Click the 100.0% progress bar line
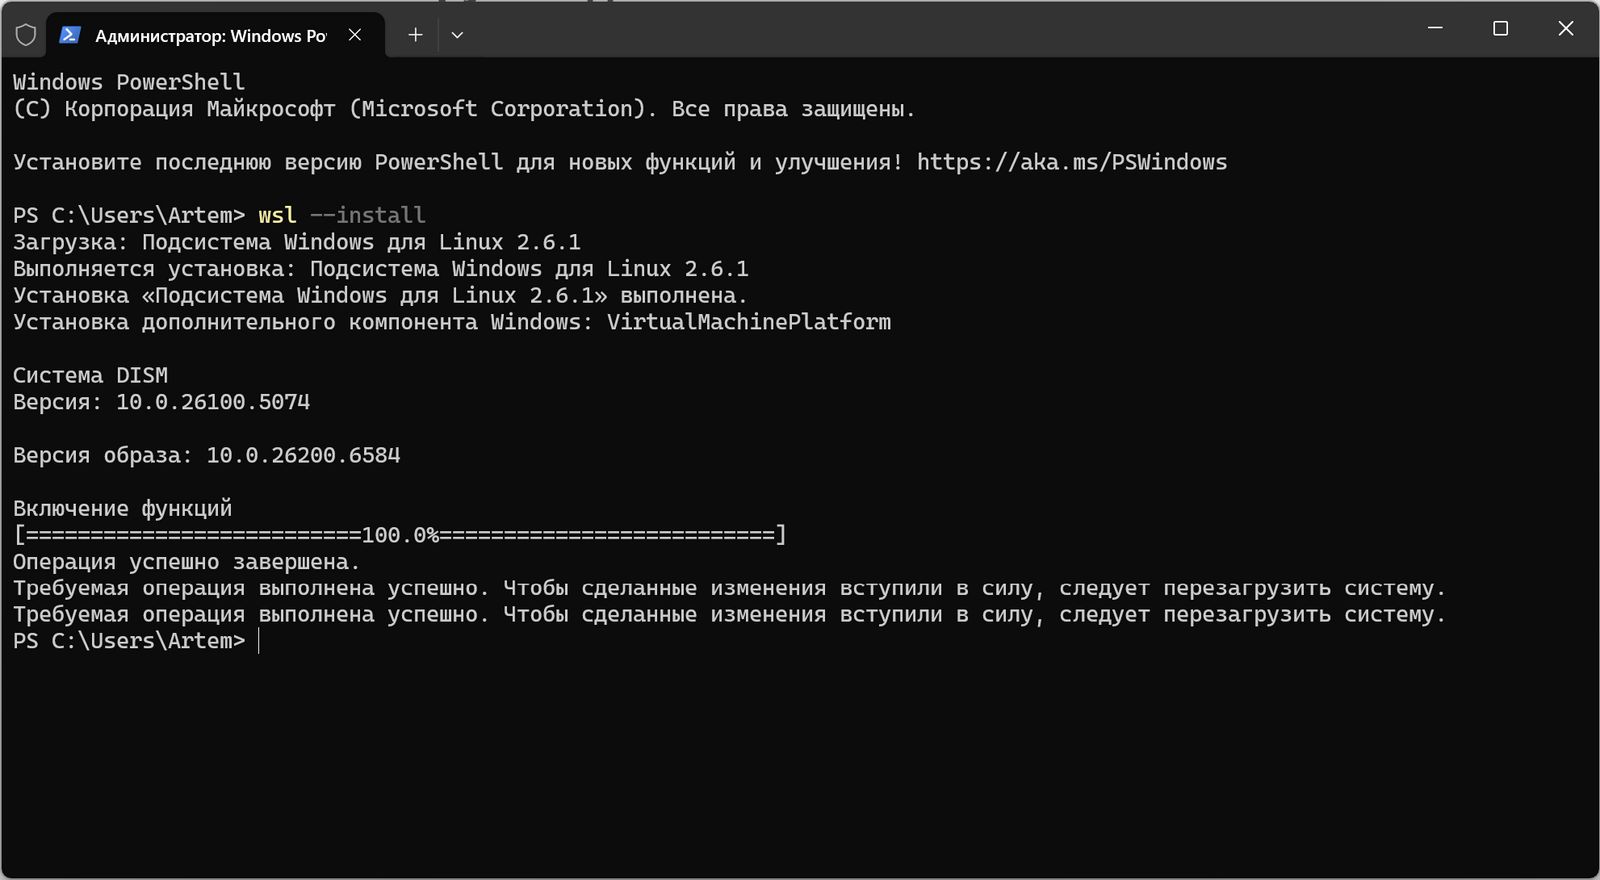 tap(400, 535)
